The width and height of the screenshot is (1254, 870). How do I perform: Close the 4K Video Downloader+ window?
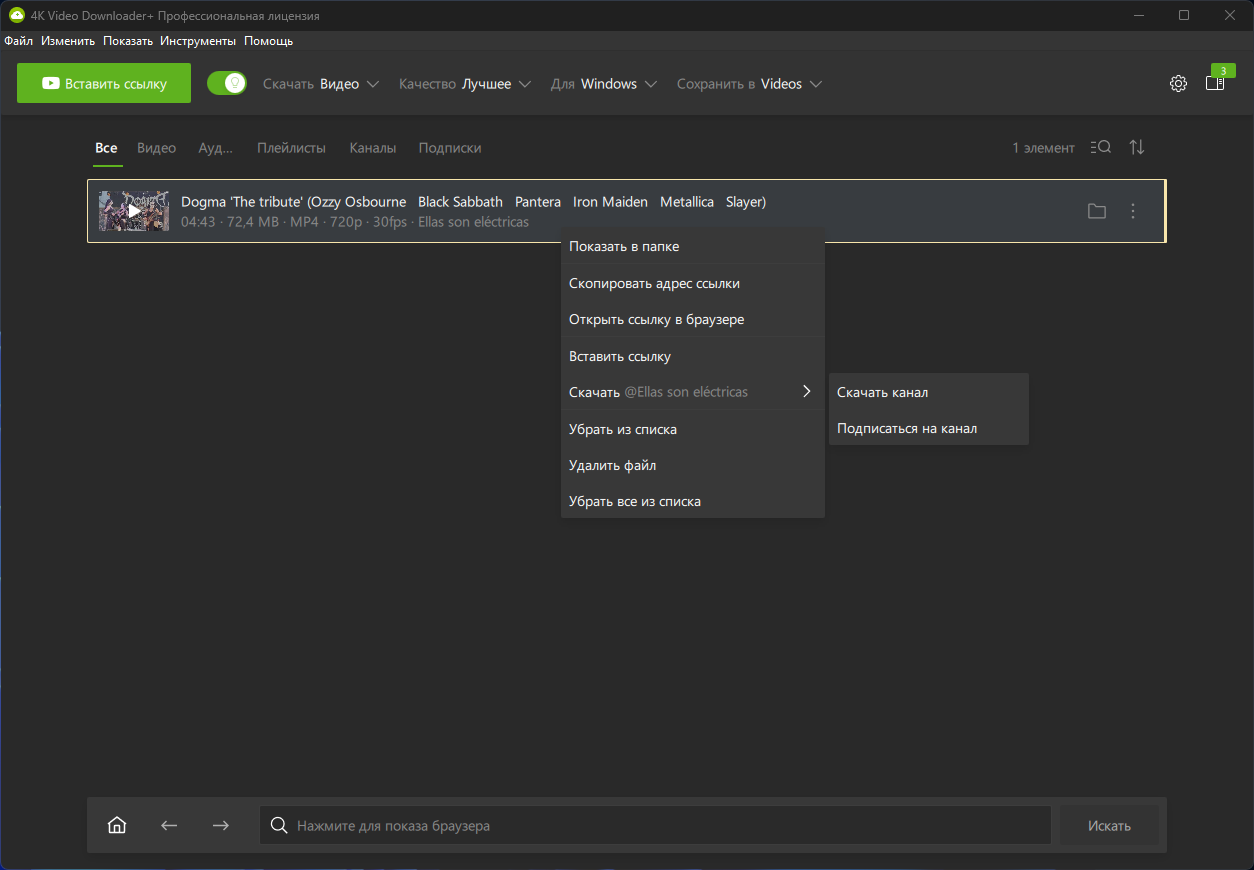[1230, 15]
